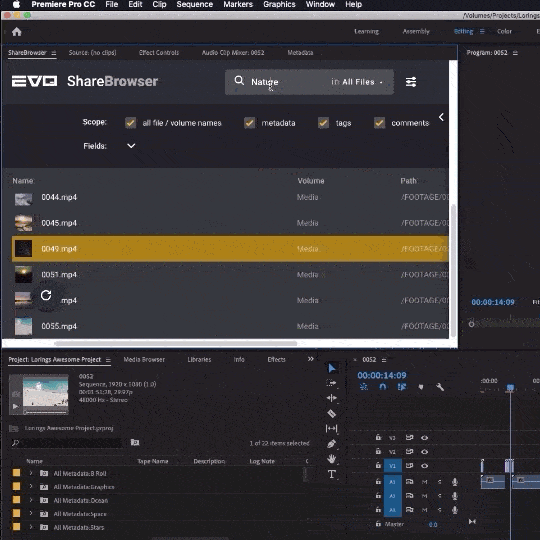Screen dimensions: 540x540
Task: Click the new bin folder icon beside project search
Action: (x=135, y=442)
